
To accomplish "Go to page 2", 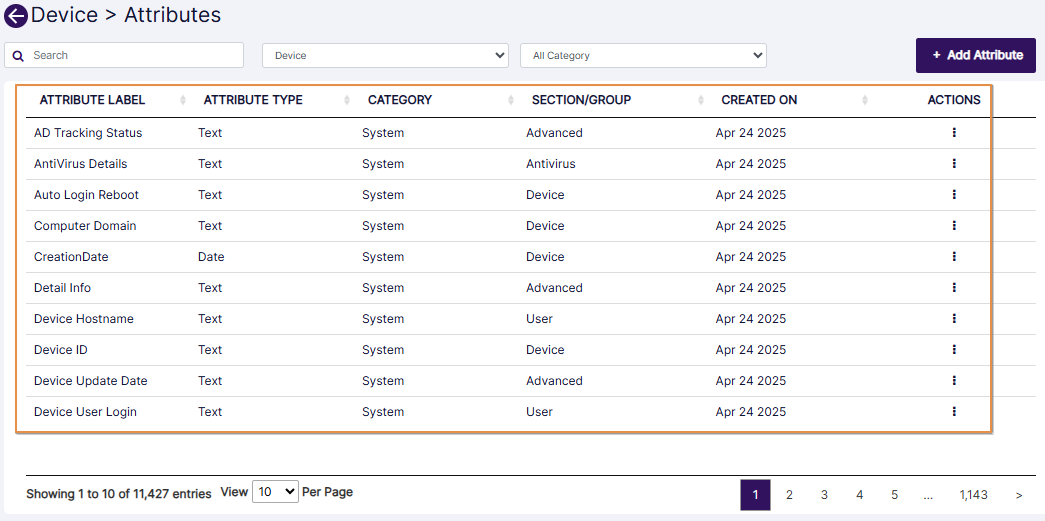I will point(789,495).
